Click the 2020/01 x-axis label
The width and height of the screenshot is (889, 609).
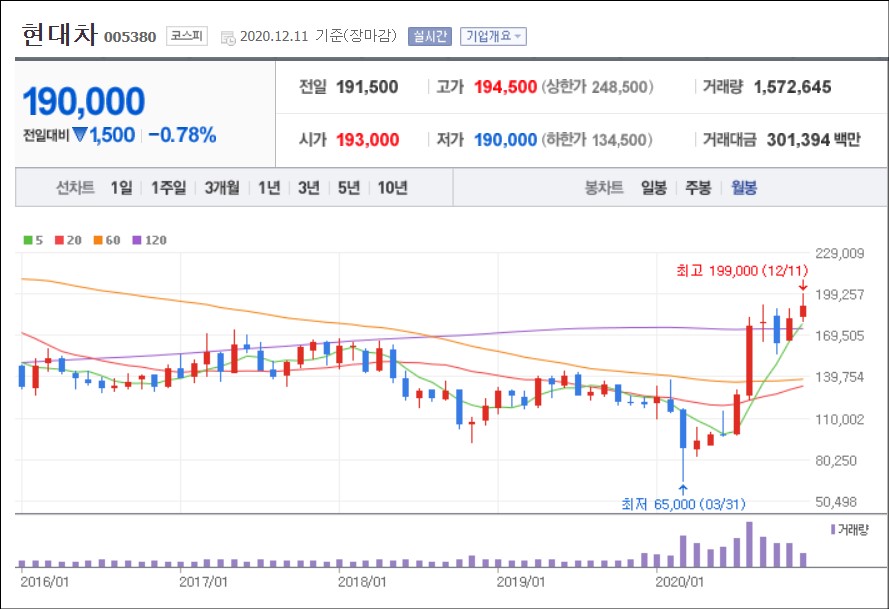tap(679, 582)
